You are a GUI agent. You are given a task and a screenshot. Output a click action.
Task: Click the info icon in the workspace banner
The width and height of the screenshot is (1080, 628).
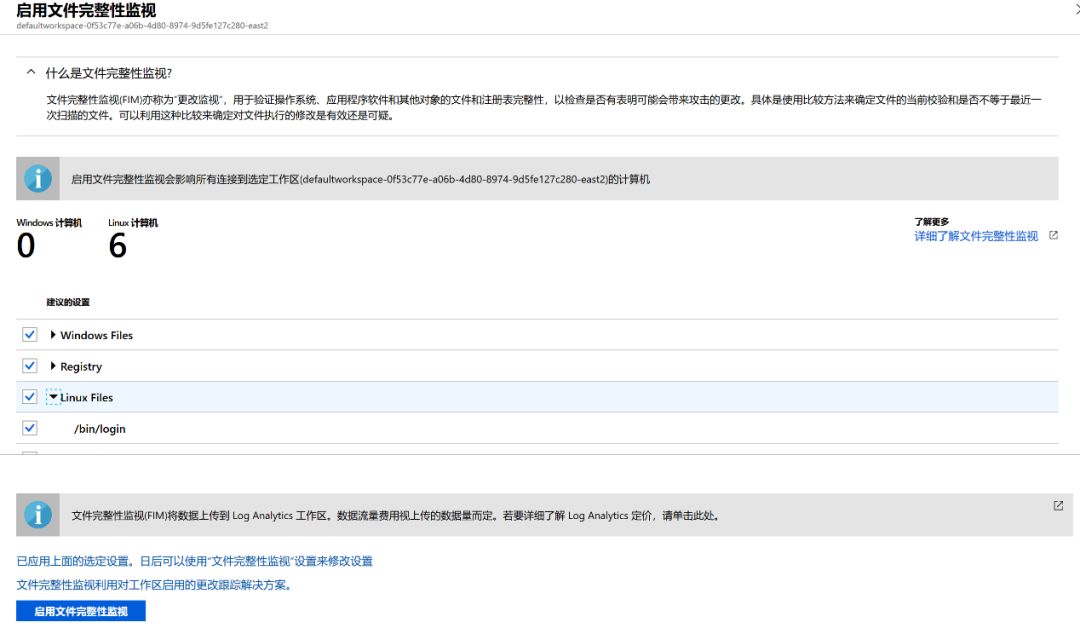coord(38,179)
